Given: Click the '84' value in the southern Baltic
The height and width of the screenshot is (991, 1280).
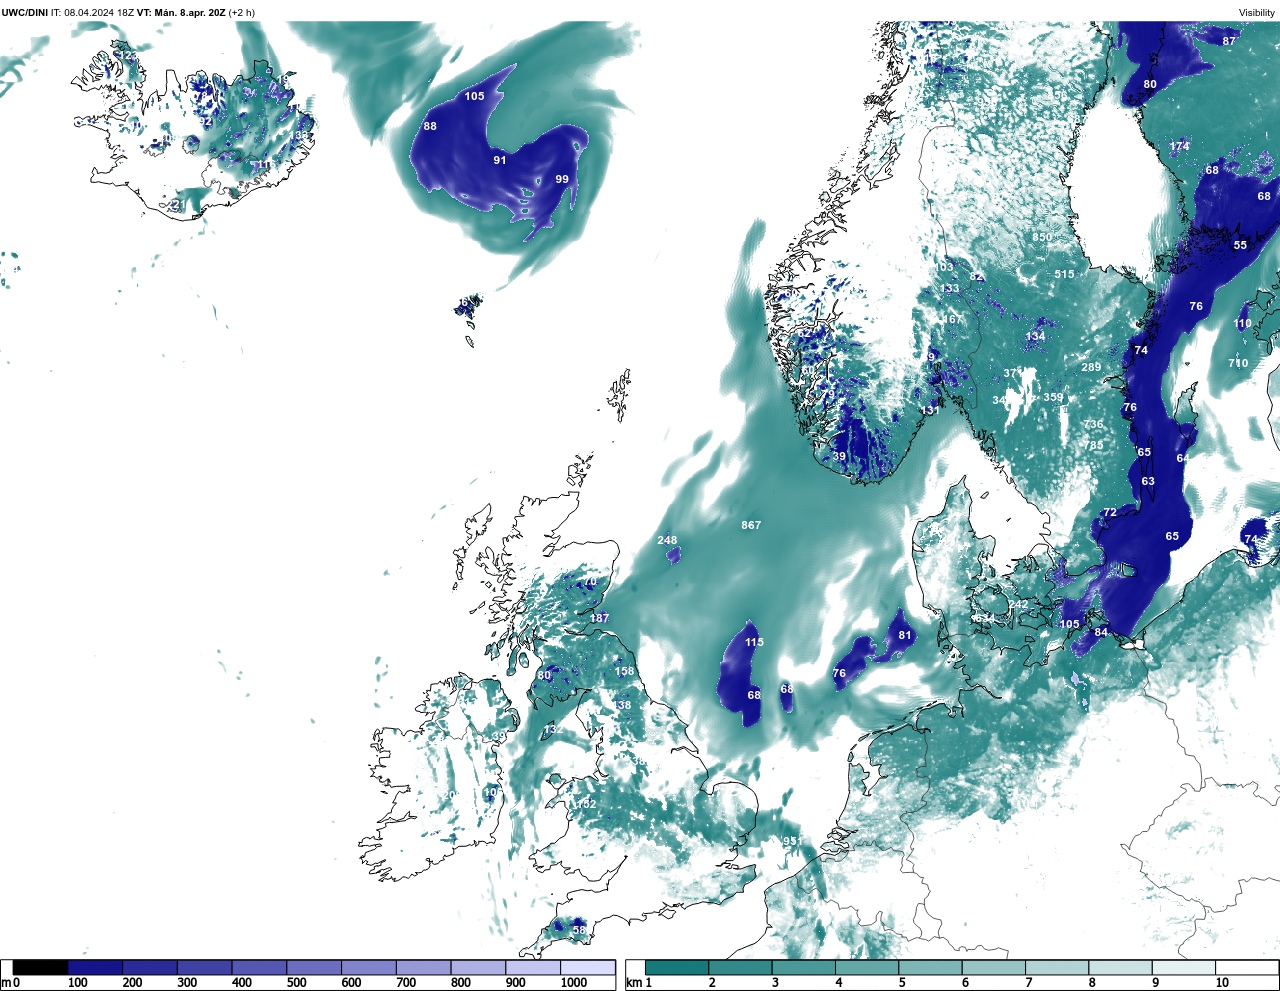Looking at the screenshot, I should [1101, 632].
